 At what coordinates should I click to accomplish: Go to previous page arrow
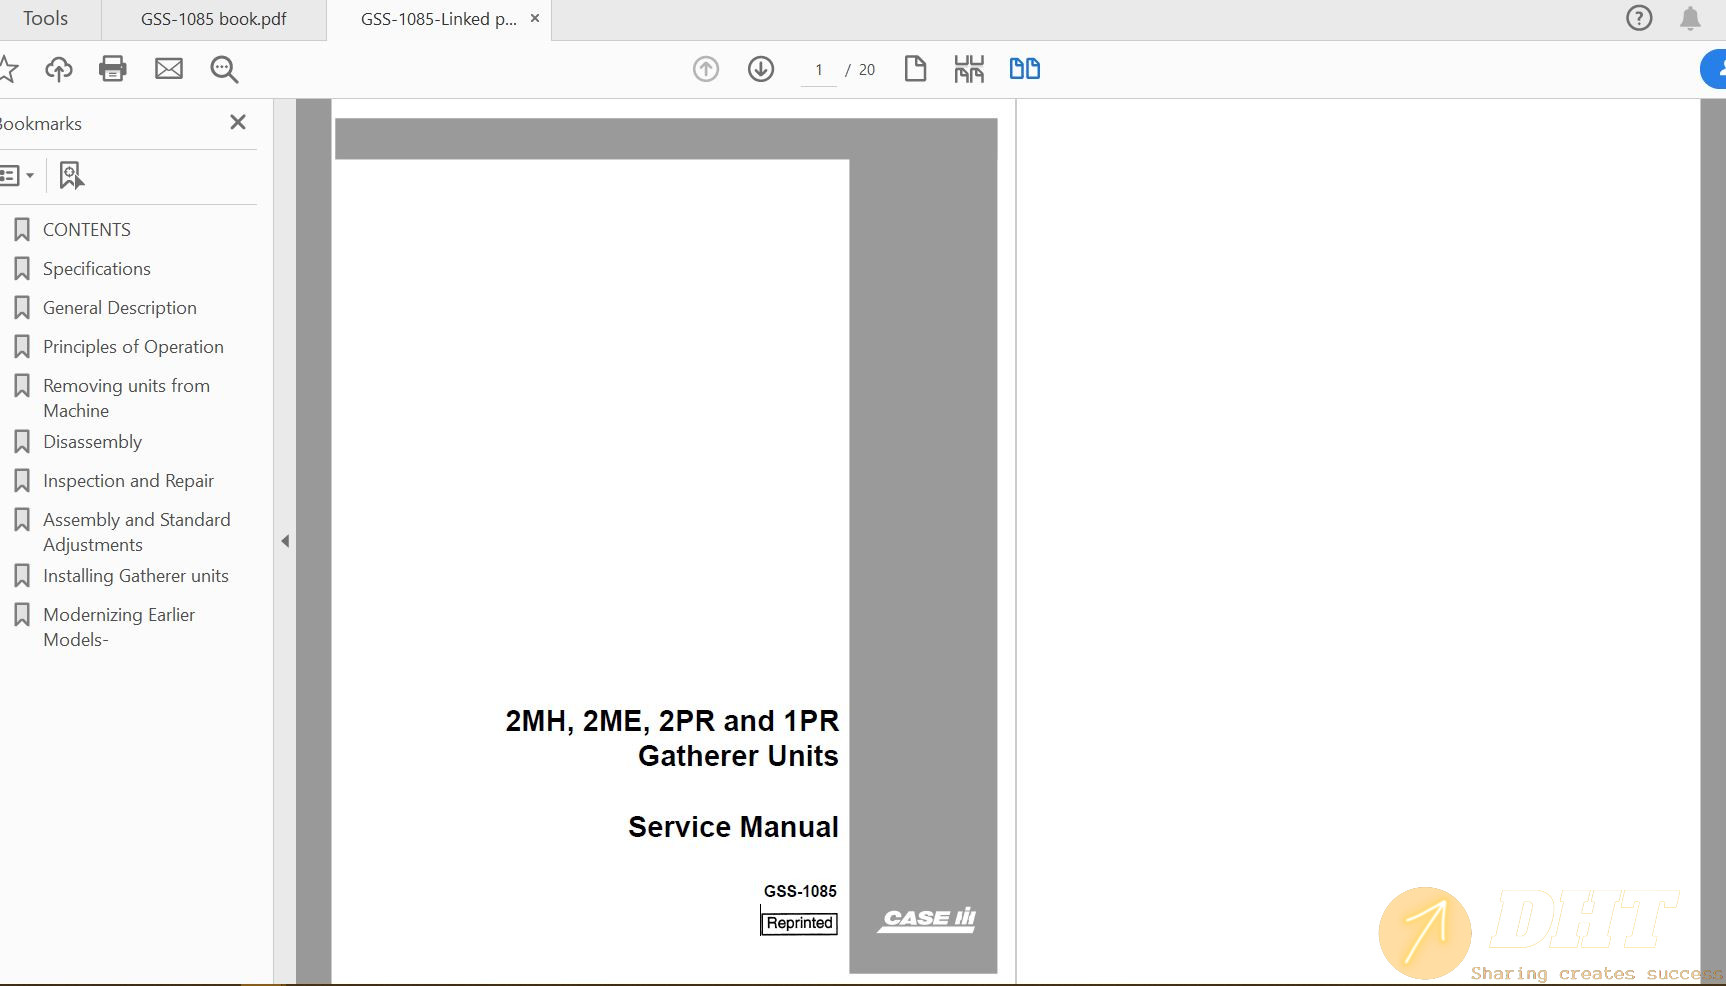[706, 69]
